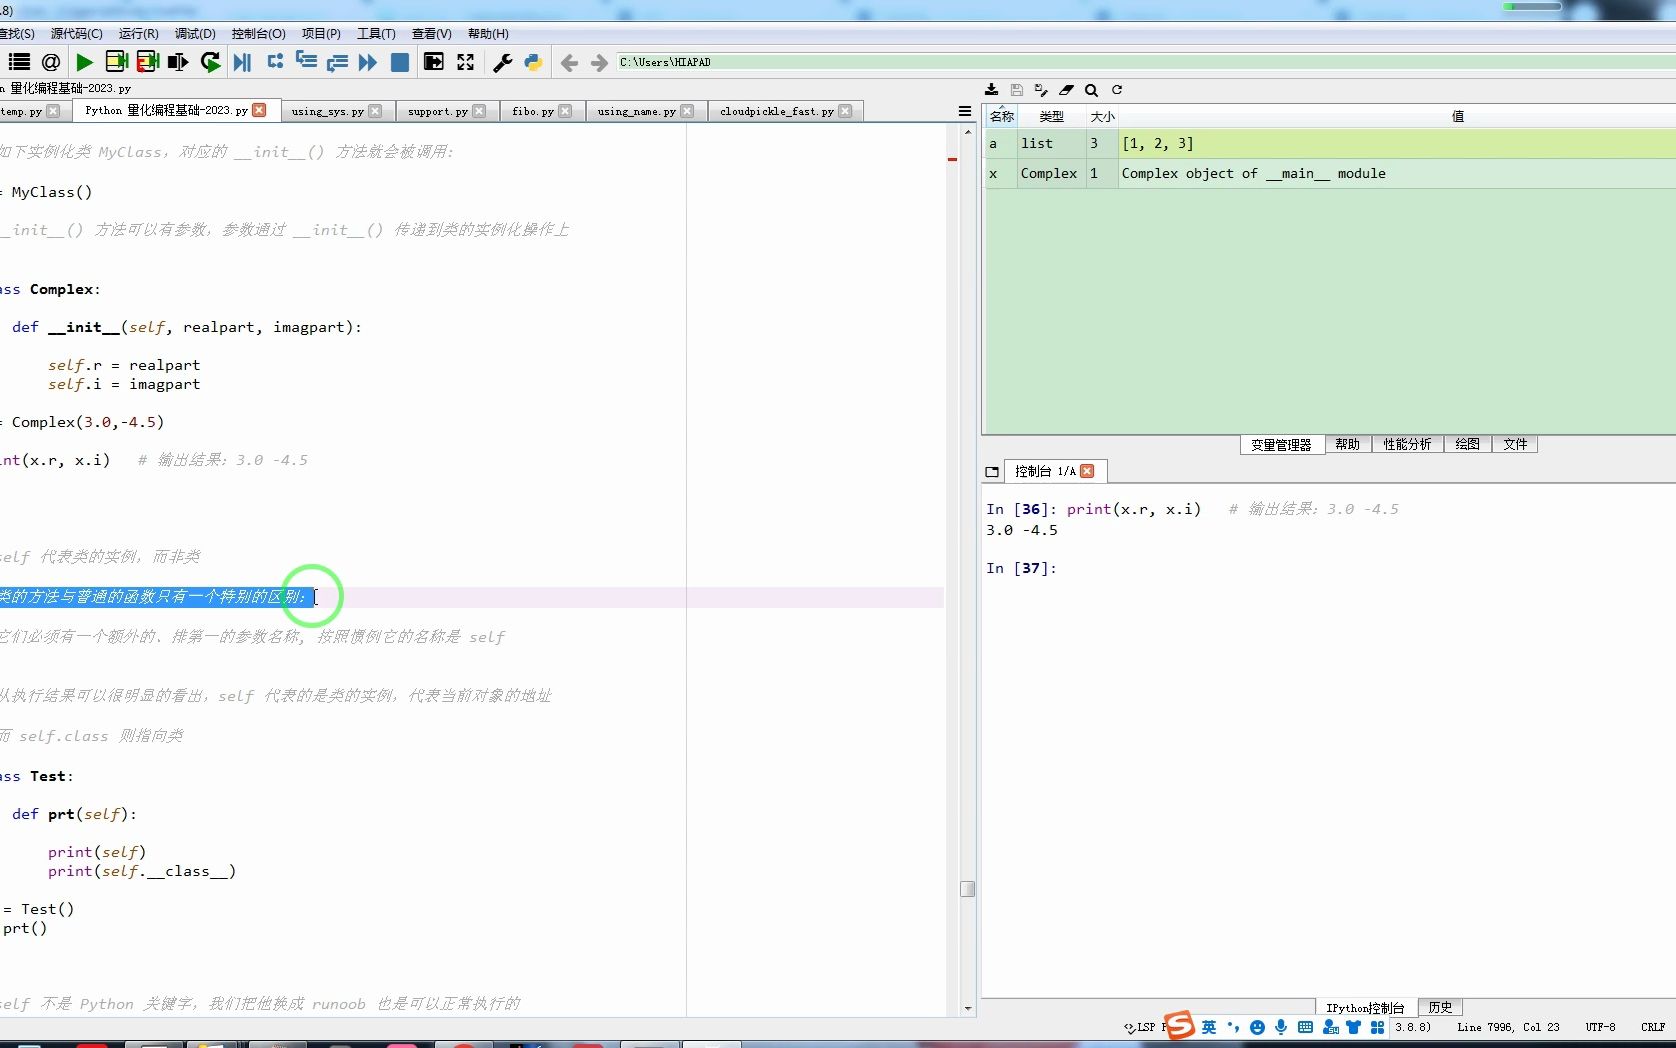Switch to 文件 pane tab
The width and height of the screenshot is (1676, 1048).
tap(1515, 444)
